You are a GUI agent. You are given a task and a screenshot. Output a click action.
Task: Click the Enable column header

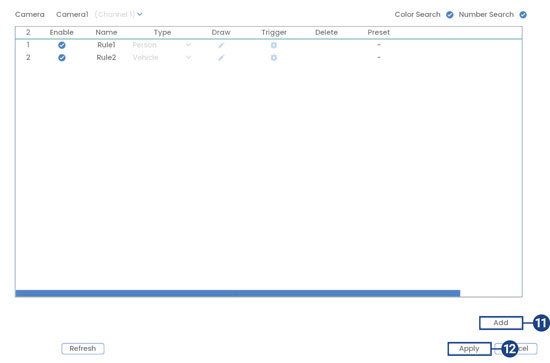(62, 32)
